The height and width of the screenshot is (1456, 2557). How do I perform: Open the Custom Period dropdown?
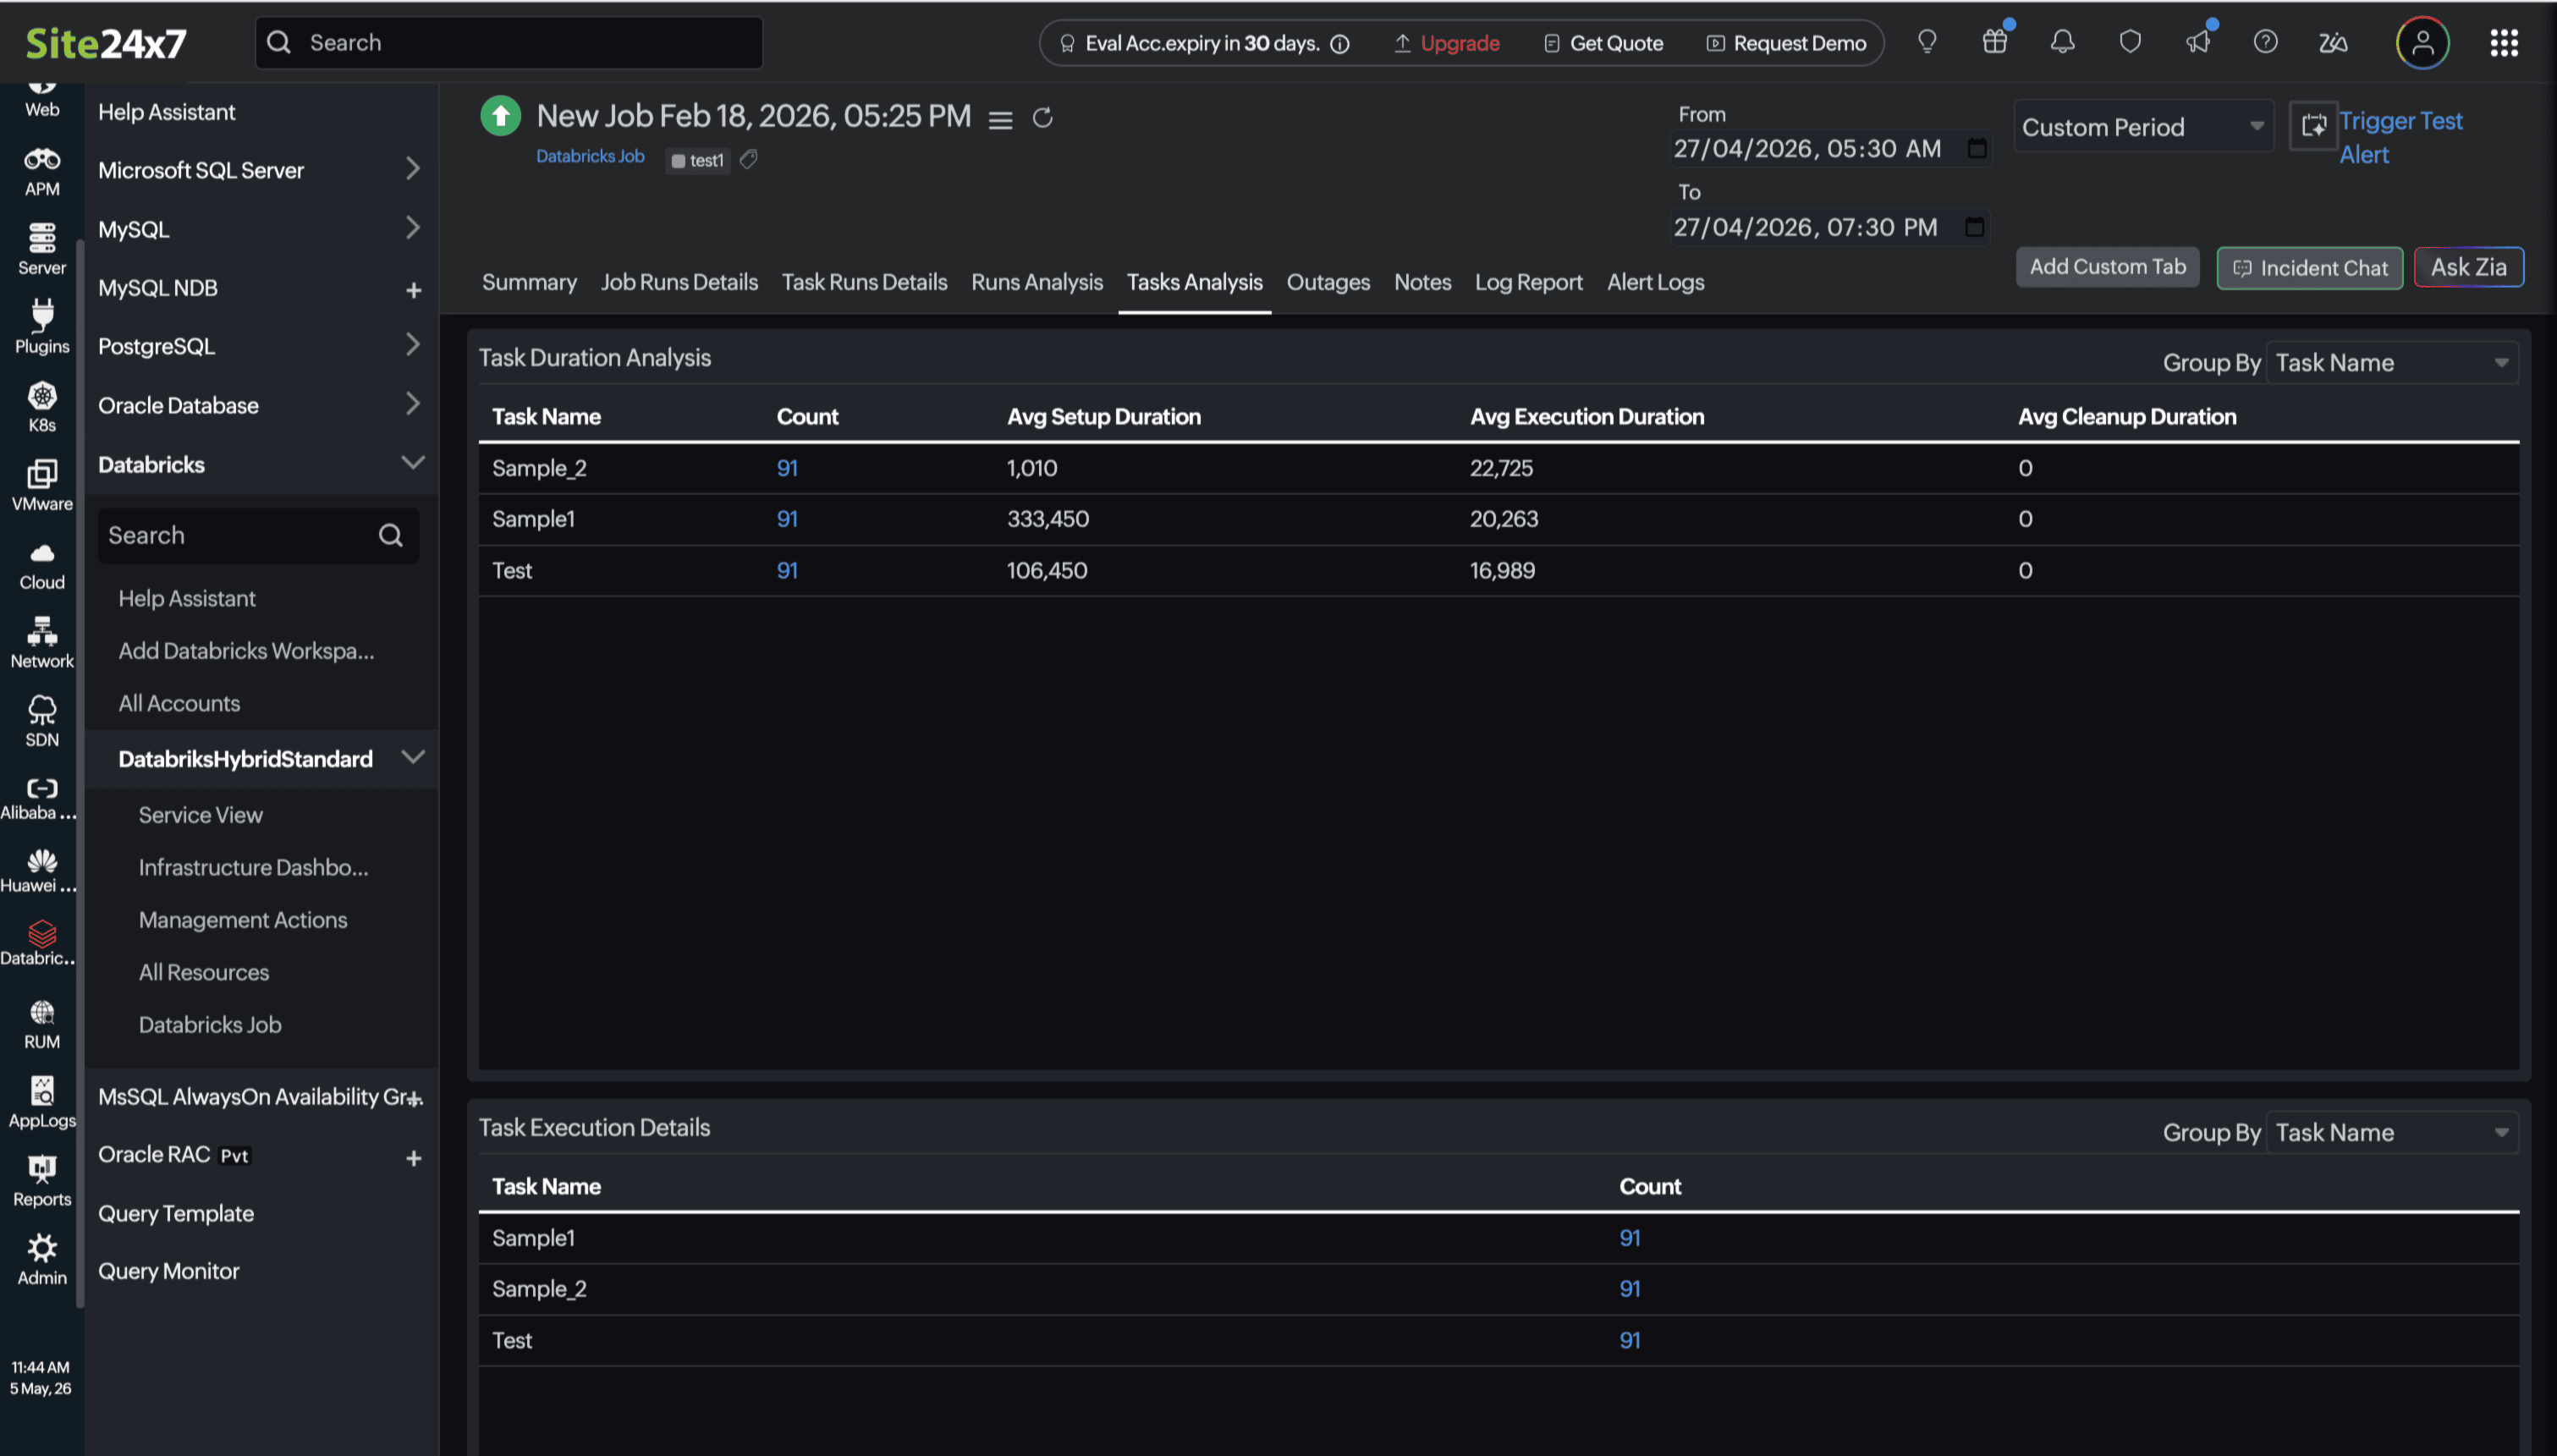[2142, 126]
